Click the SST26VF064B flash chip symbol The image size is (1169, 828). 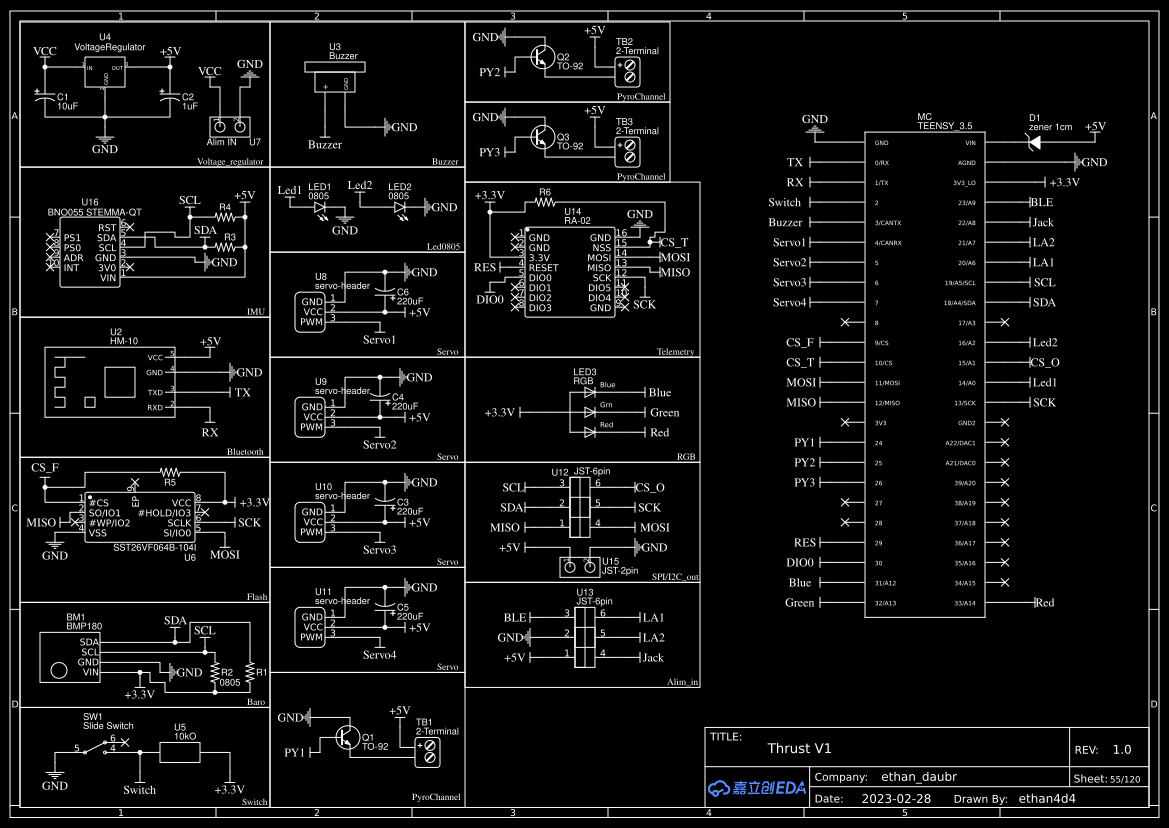pyautogui.click(x=140, y=515)
